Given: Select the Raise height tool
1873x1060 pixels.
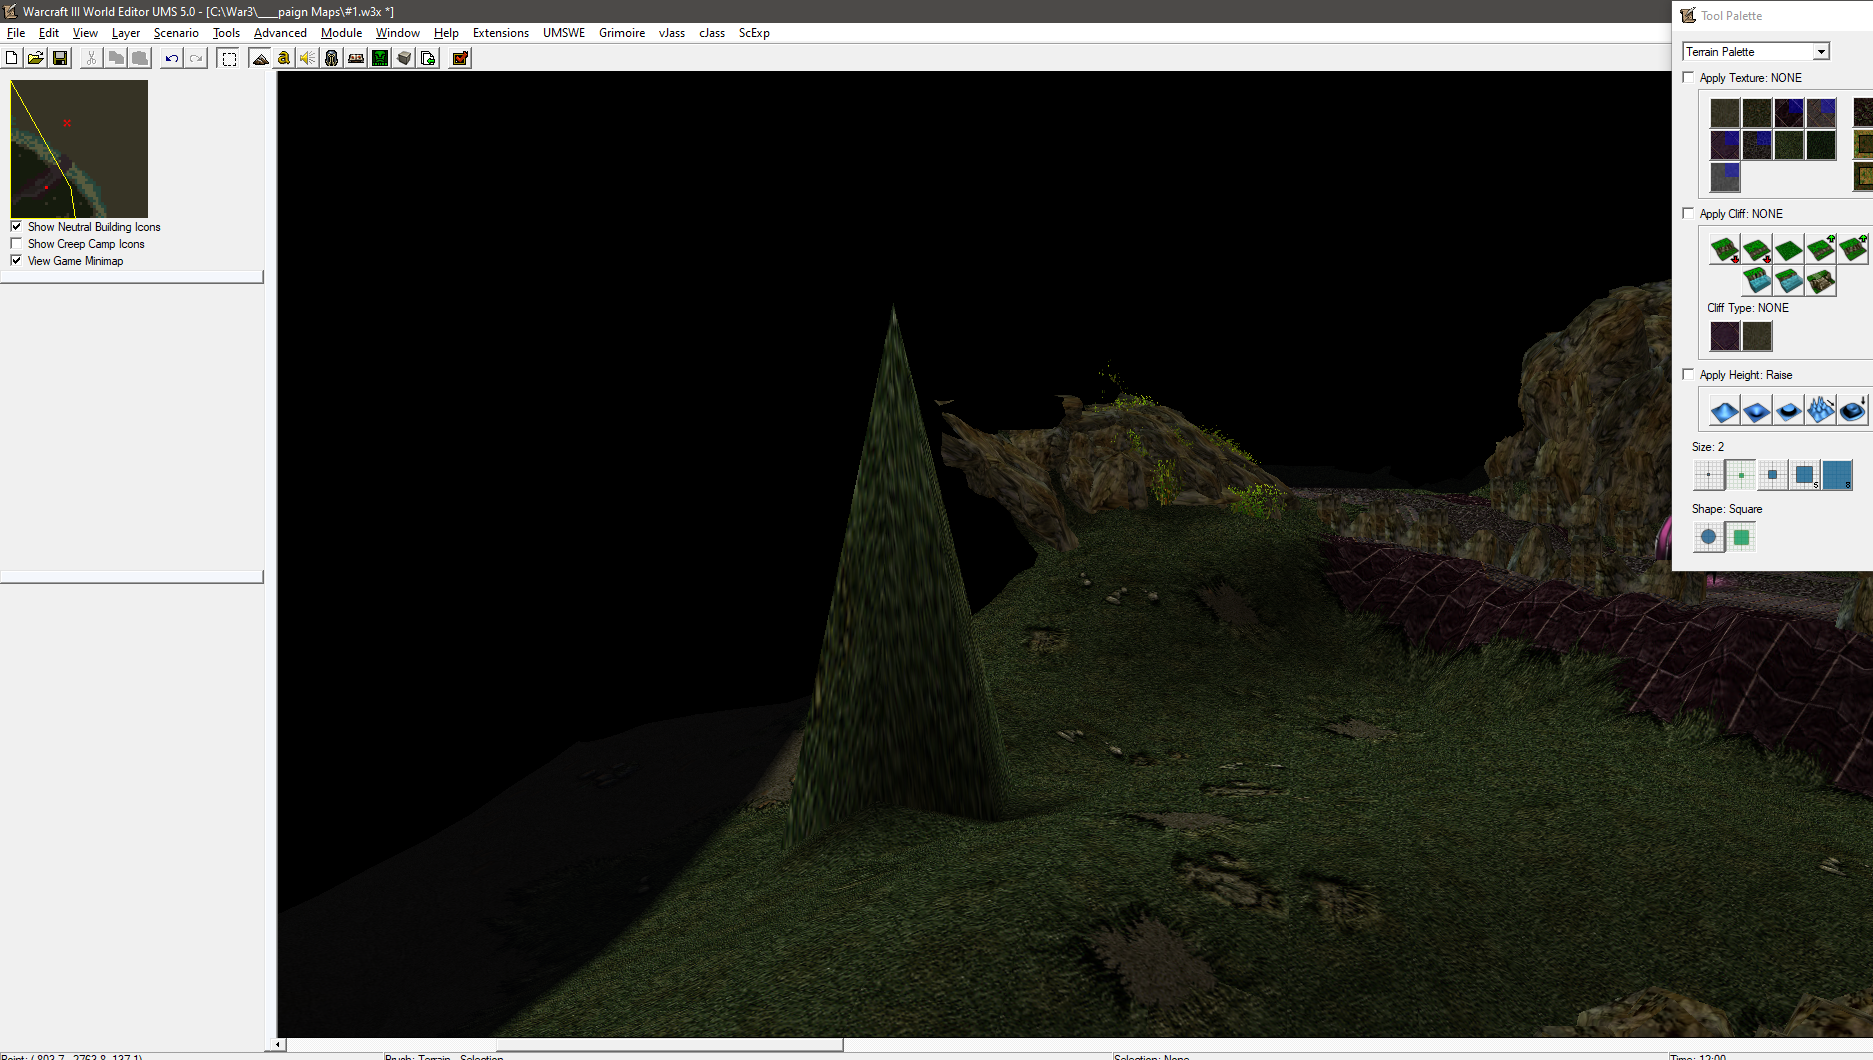Looking at the screenshot, I should pyautogui.click(x=1725, y=410).
